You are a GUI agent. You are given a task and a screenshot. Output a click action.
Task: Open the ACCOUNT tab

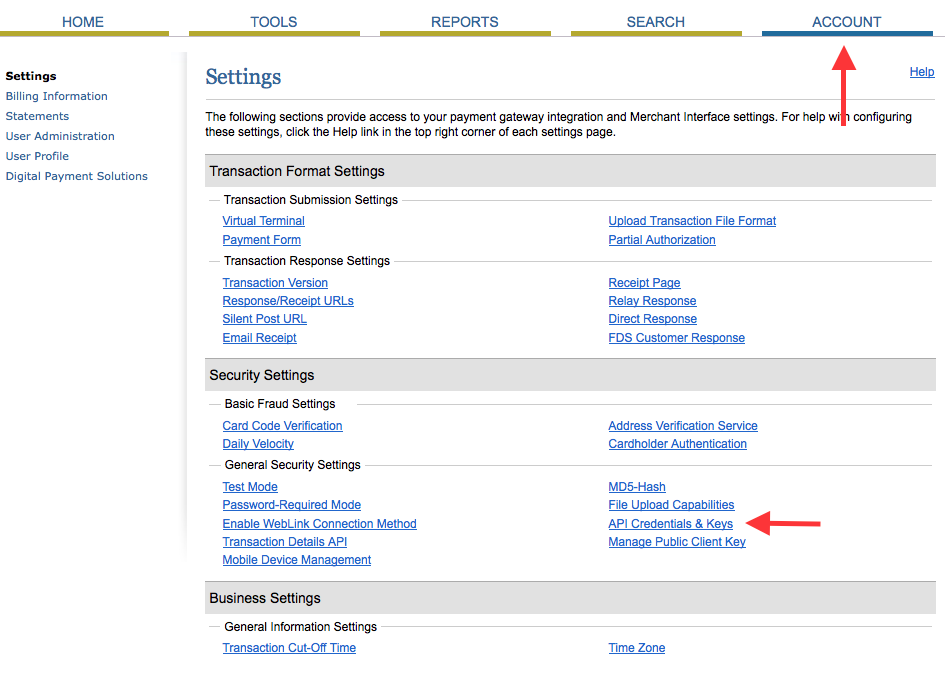tap(846, 22)
